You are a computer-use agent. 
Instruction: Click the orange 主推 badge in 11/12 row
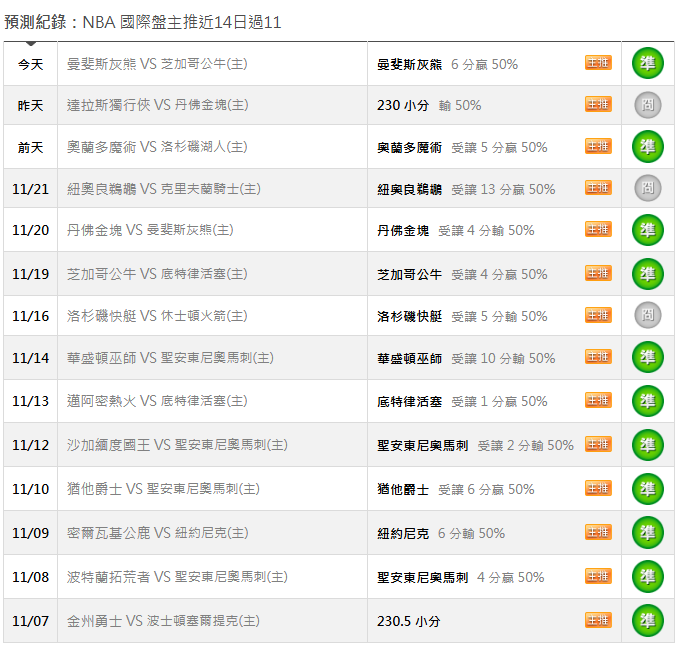[598, 444]
